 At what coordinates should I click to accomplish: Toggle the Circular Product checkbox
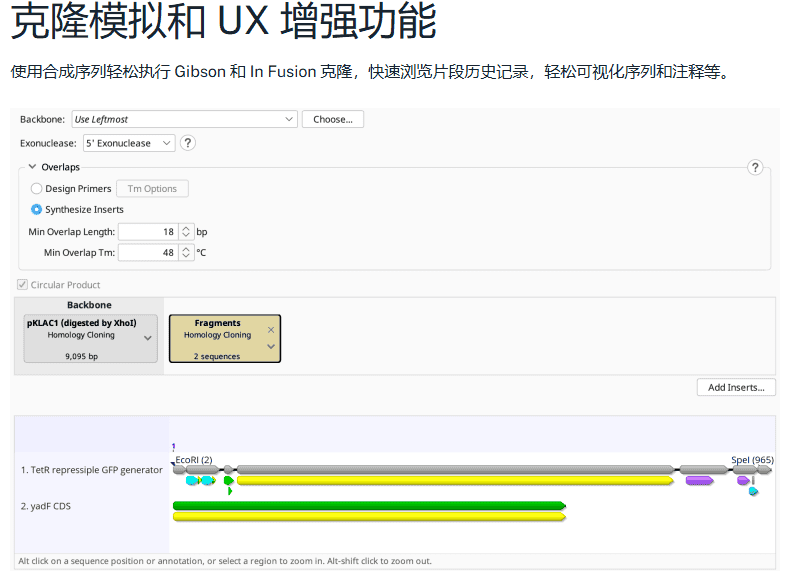(x=23, y=285)
